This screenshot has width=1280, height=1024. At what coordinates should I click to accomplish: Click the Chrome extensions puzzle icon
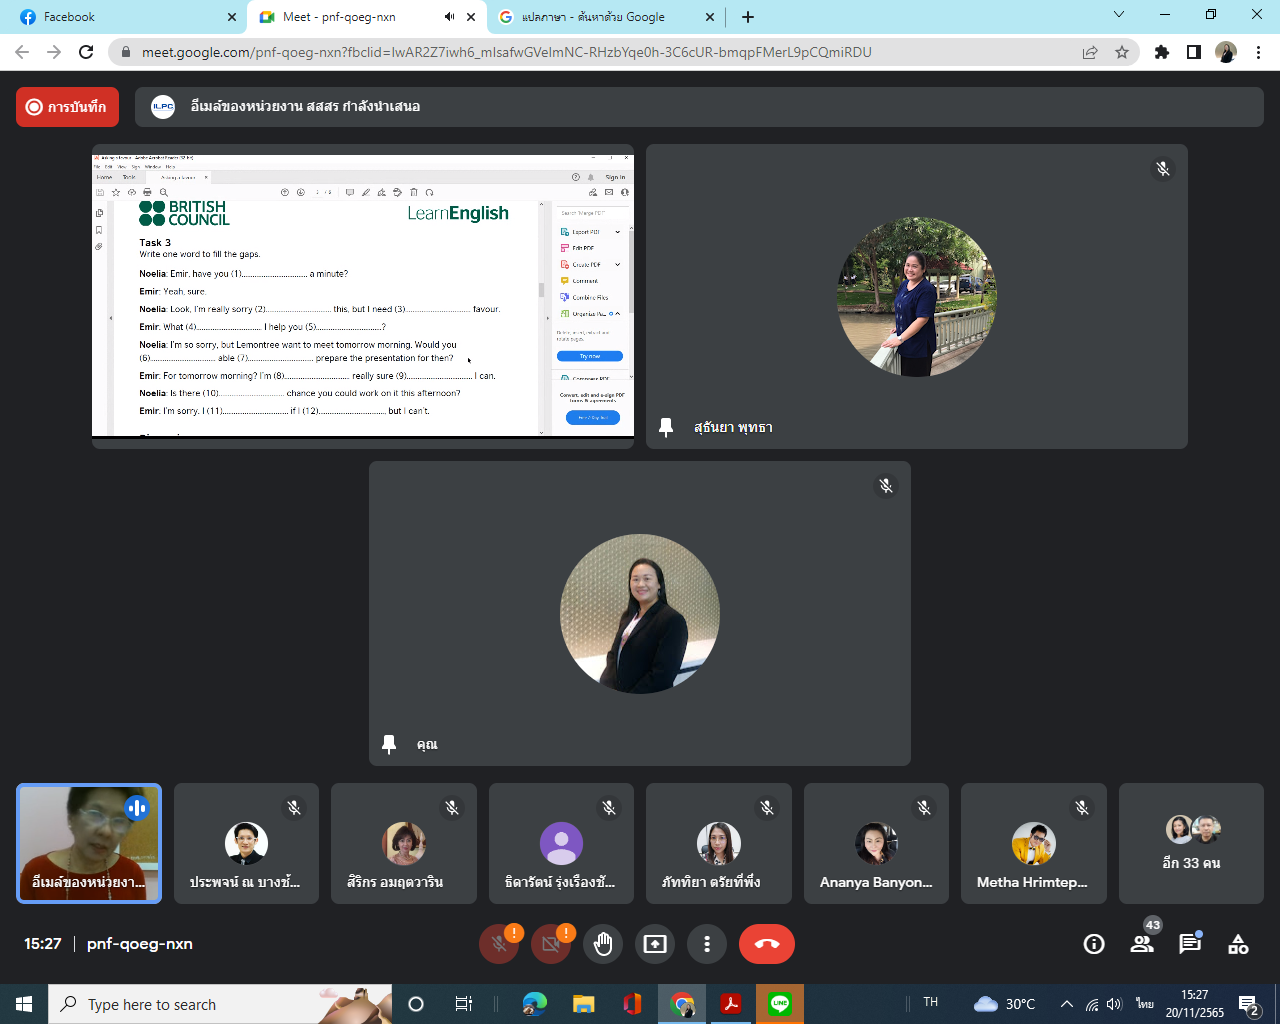(x=1161, y=52)
